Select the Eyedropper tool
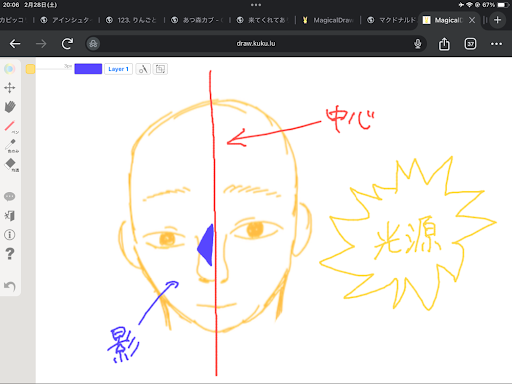512x384 pixels. pos(11,146)
